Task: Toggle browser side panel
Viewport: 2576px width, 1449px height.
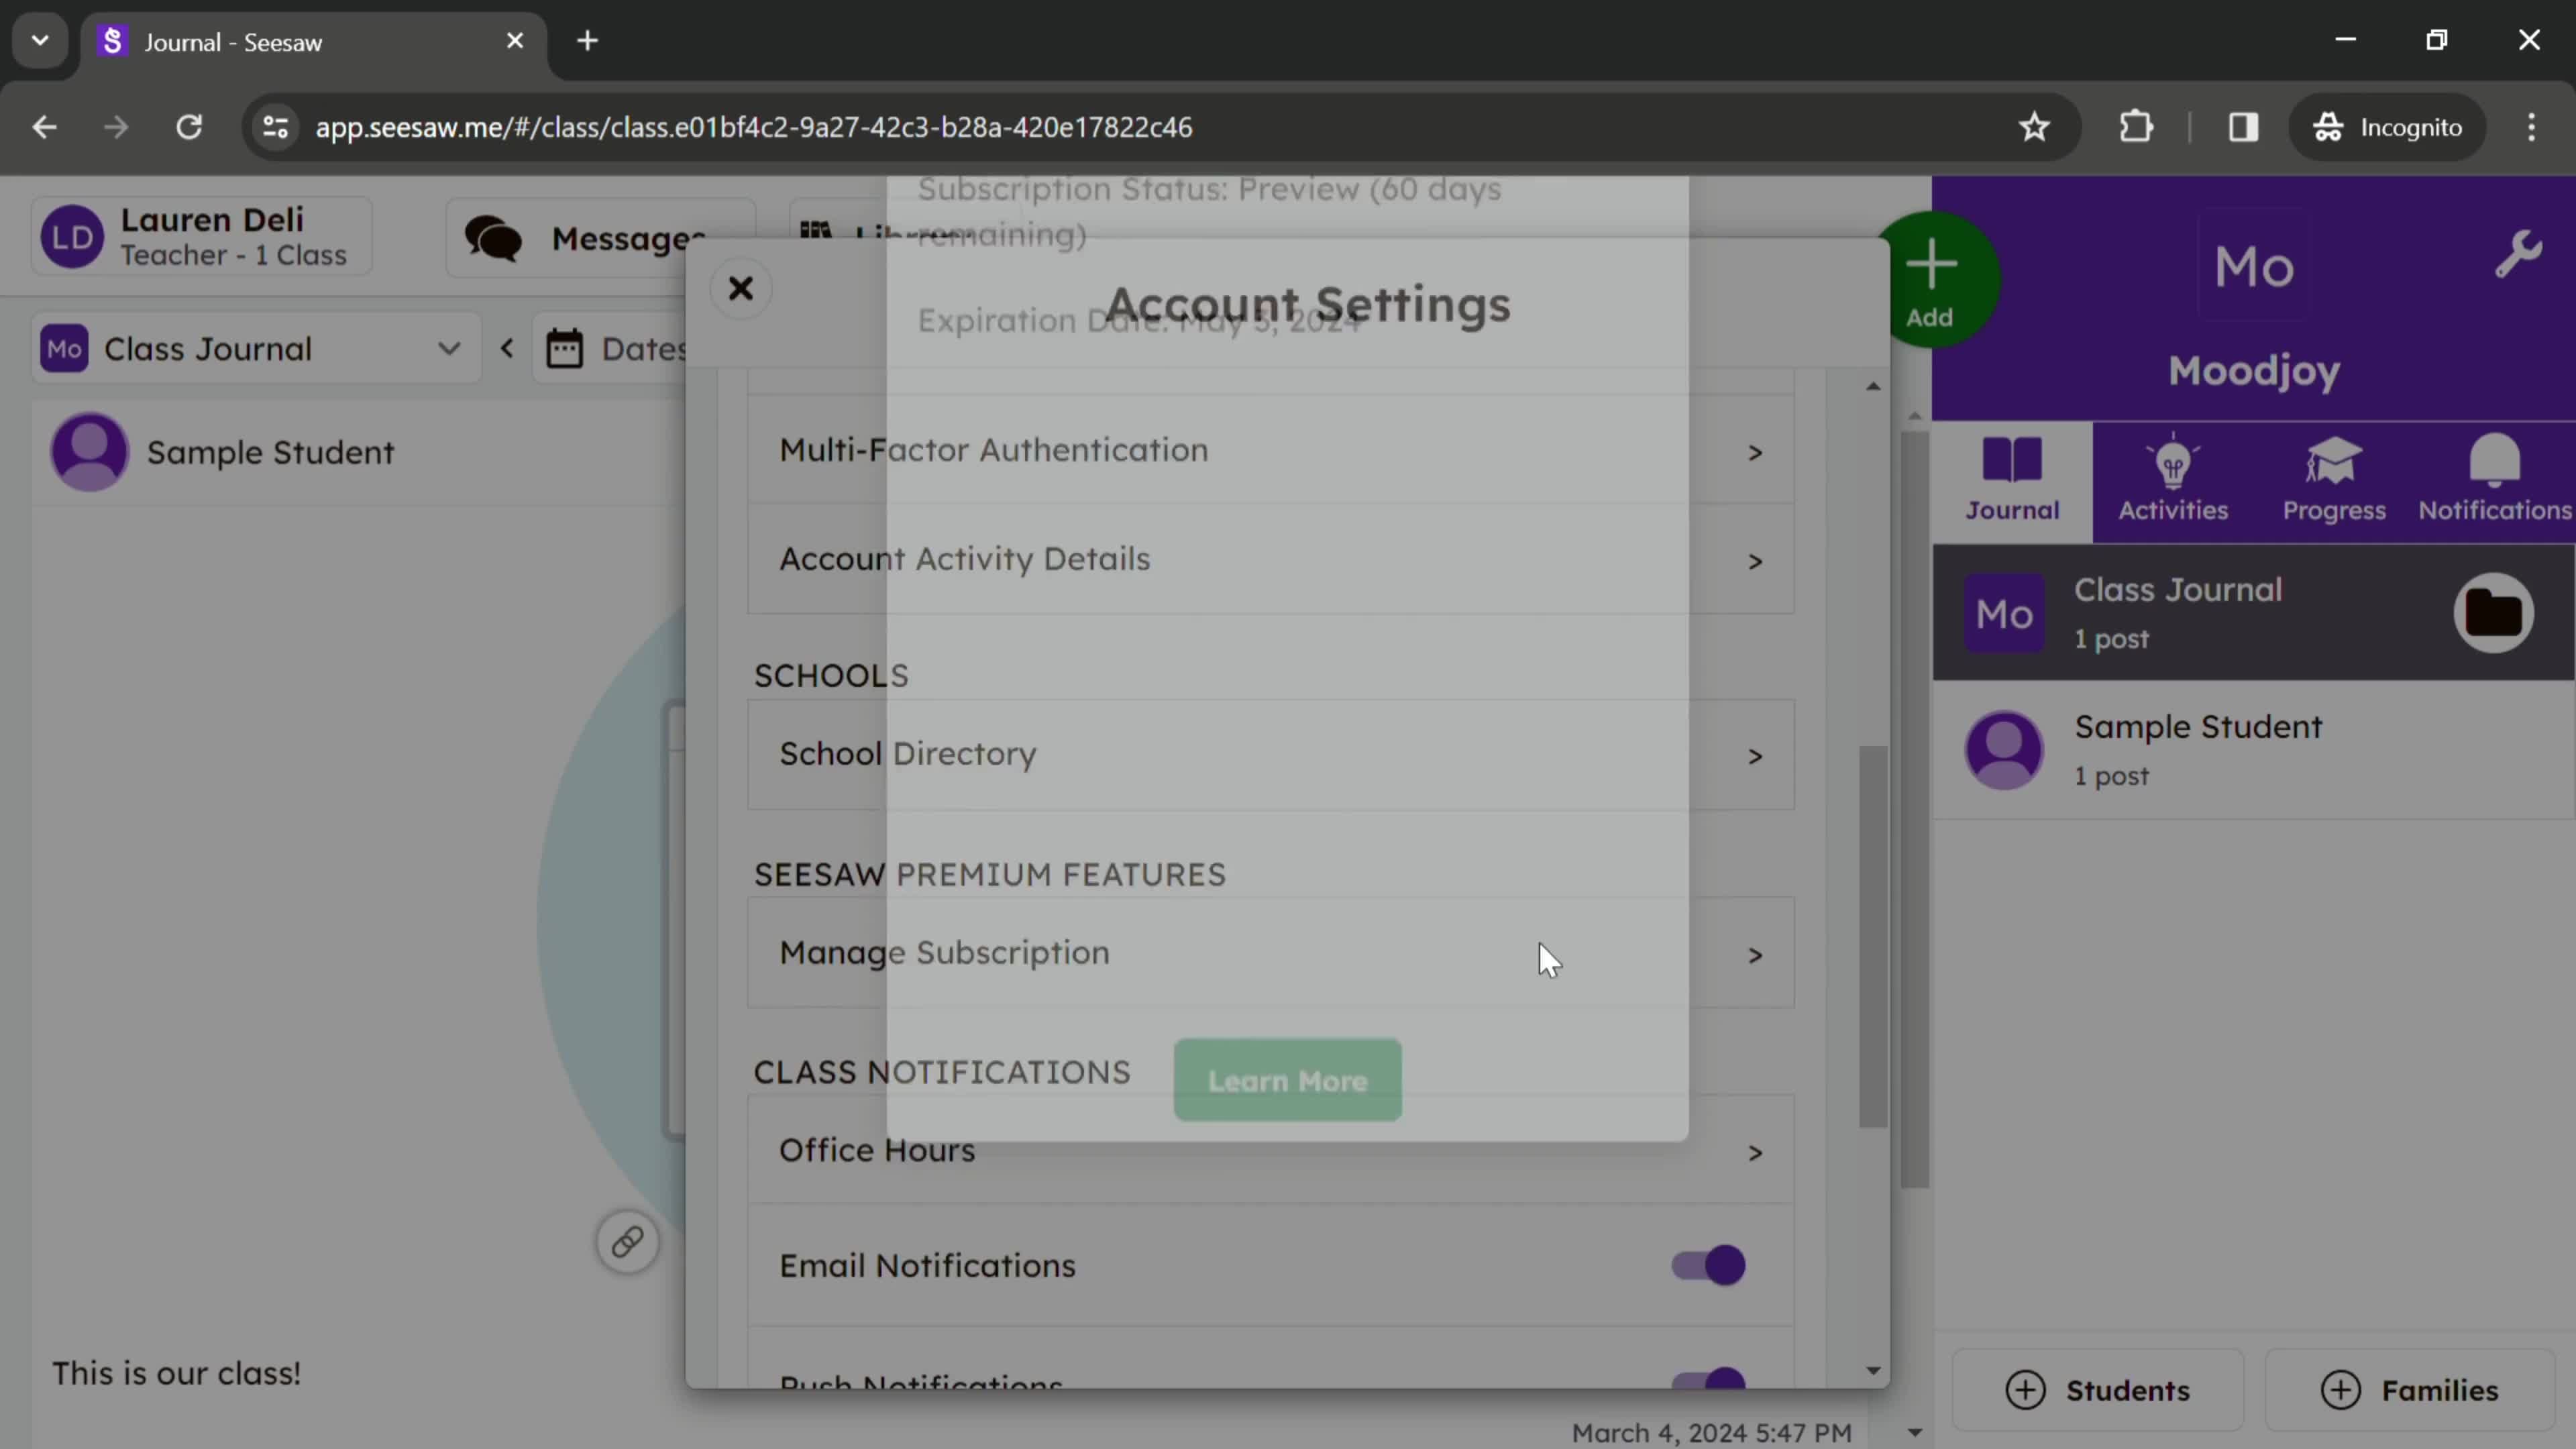Action: point(2243,127)
